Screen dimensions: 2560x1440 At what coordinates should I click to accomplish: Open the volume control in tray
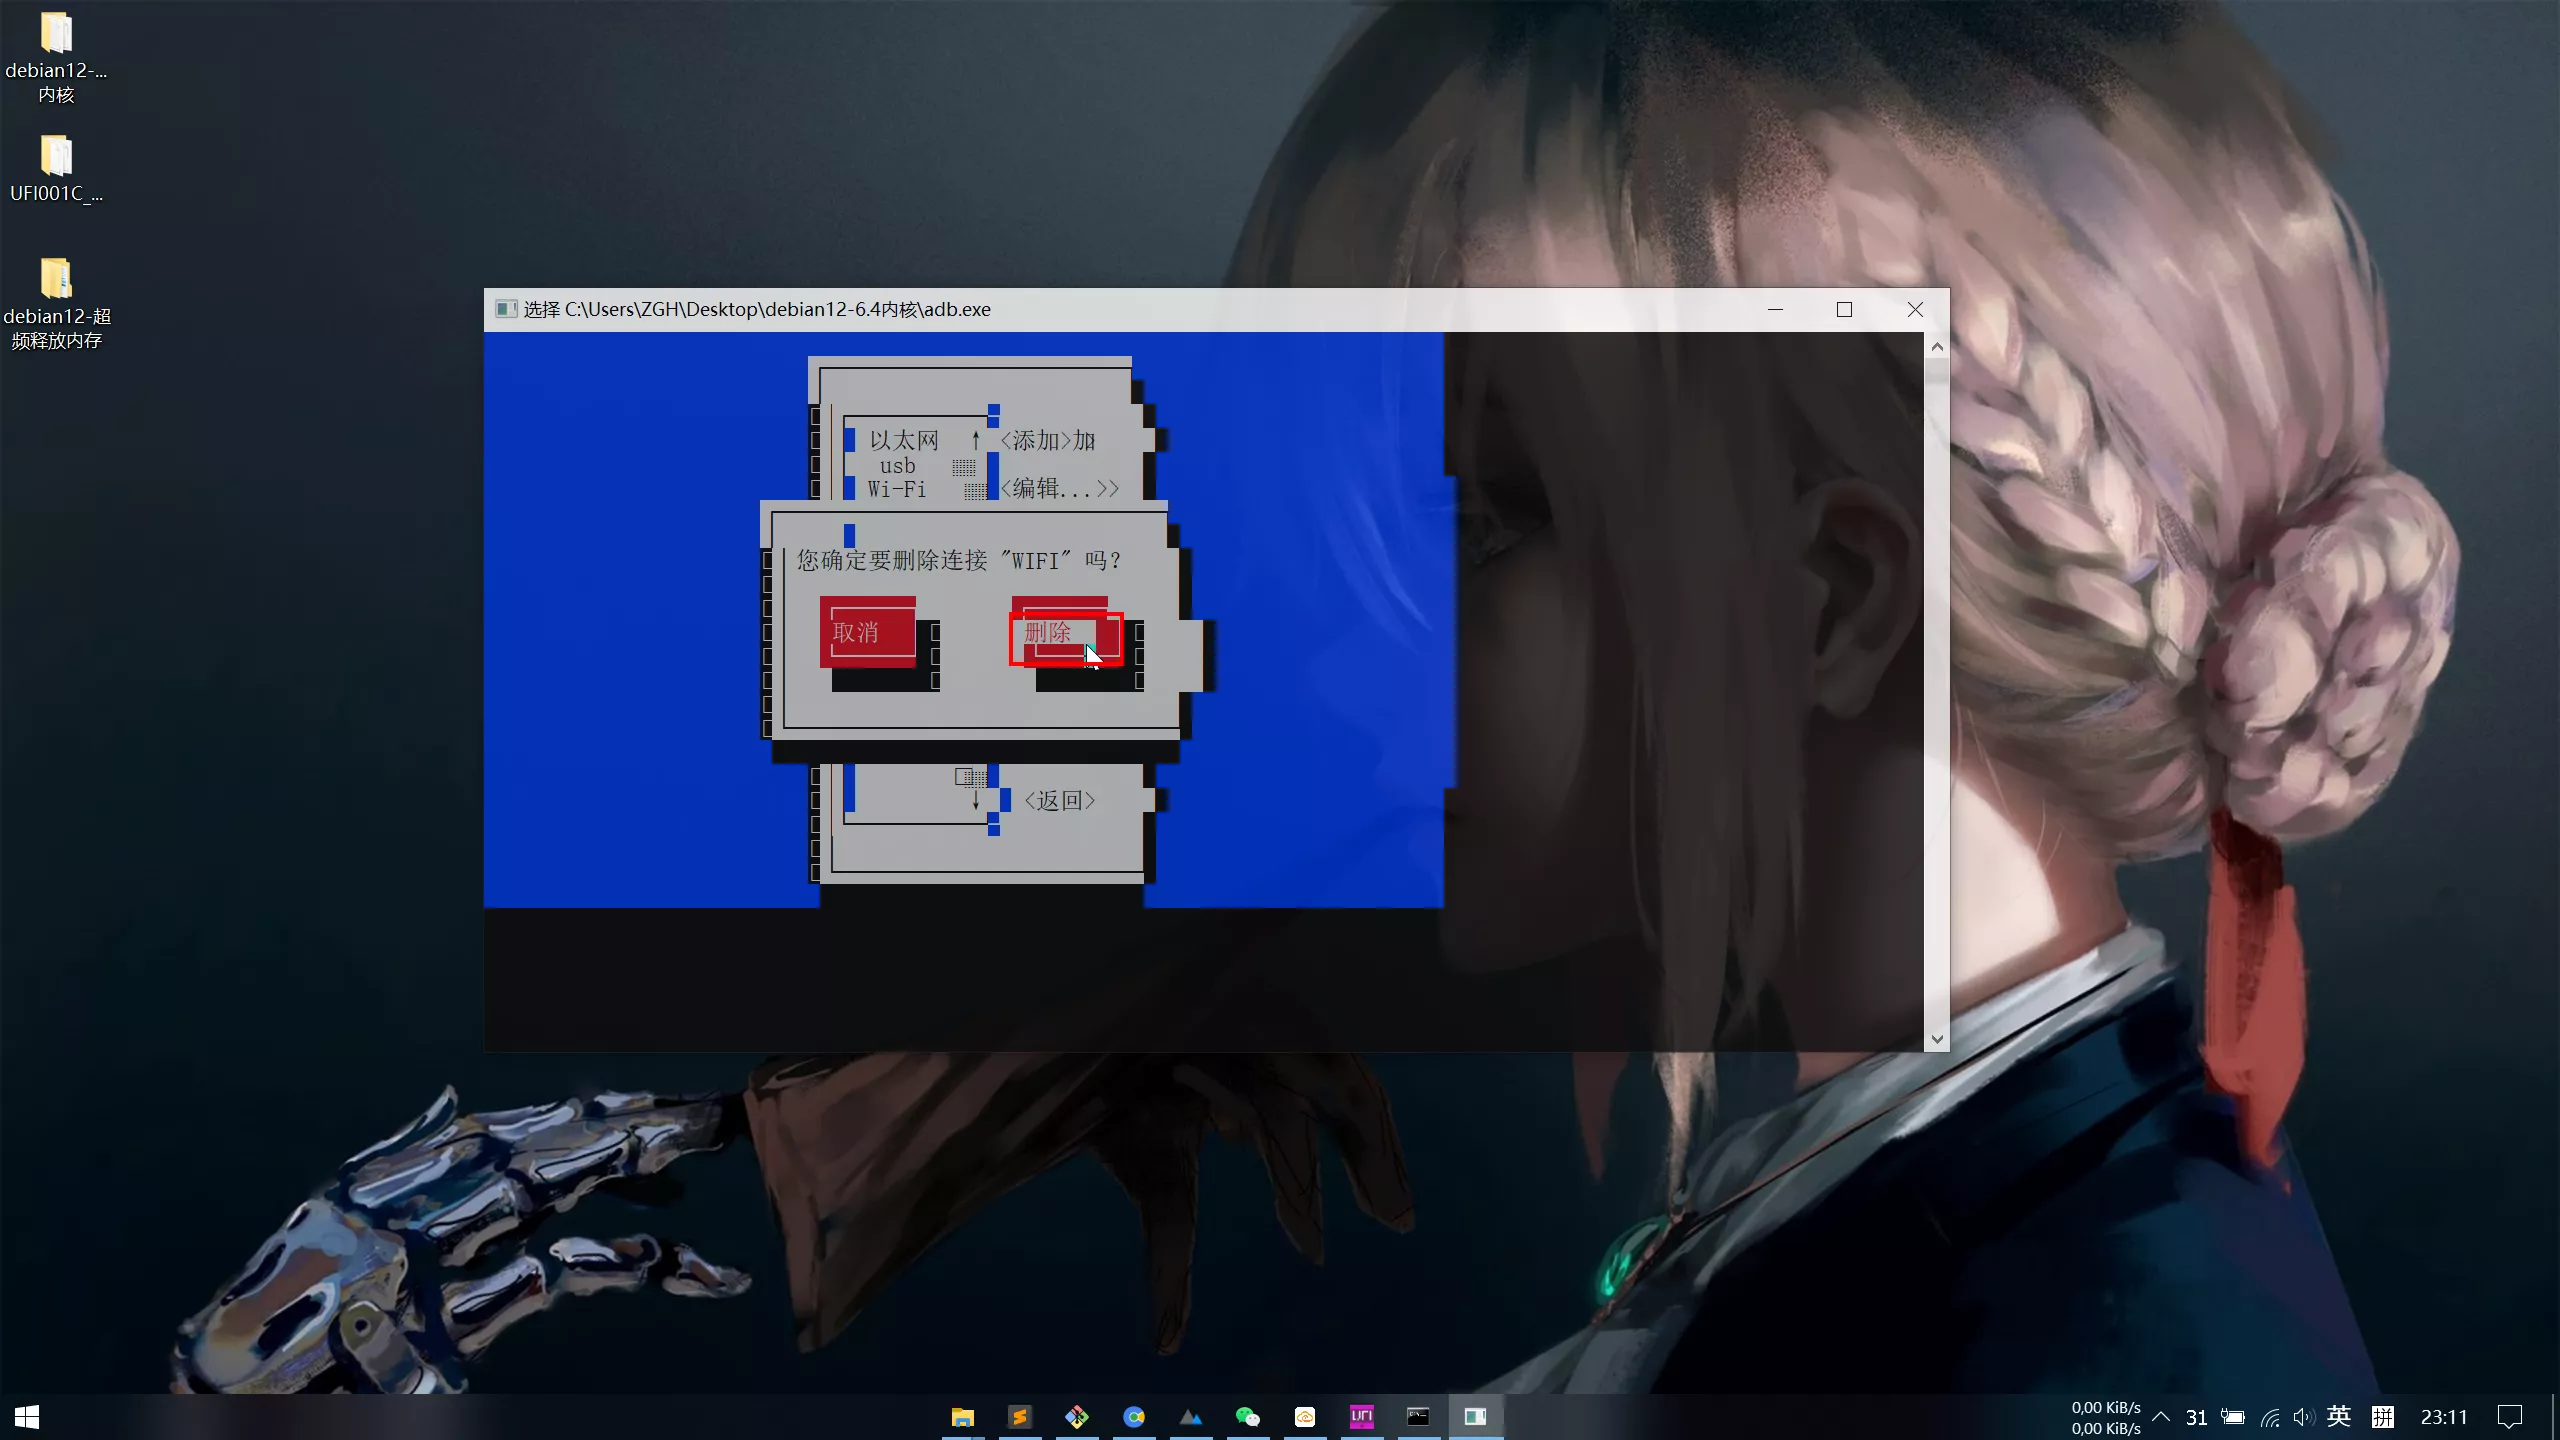[2303, 1417]
